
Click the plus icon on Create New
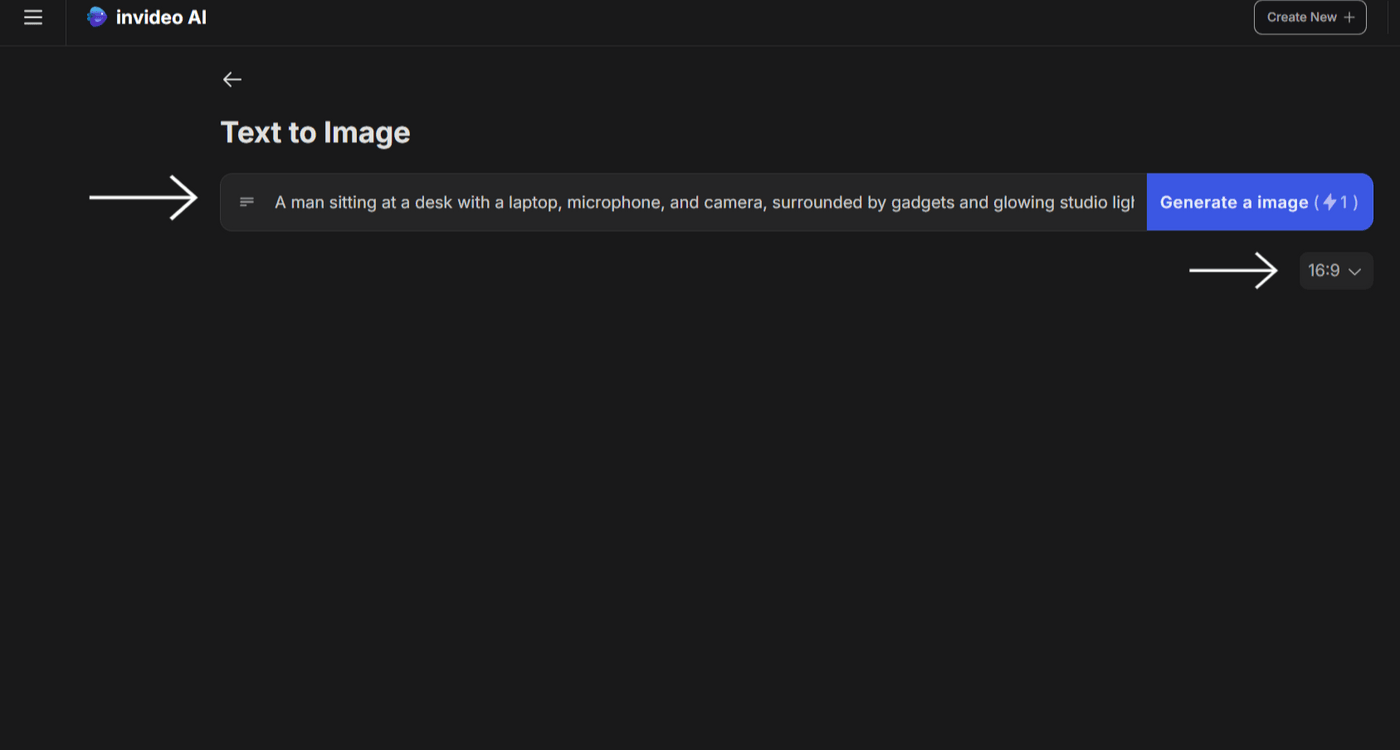coord(1347,17)
